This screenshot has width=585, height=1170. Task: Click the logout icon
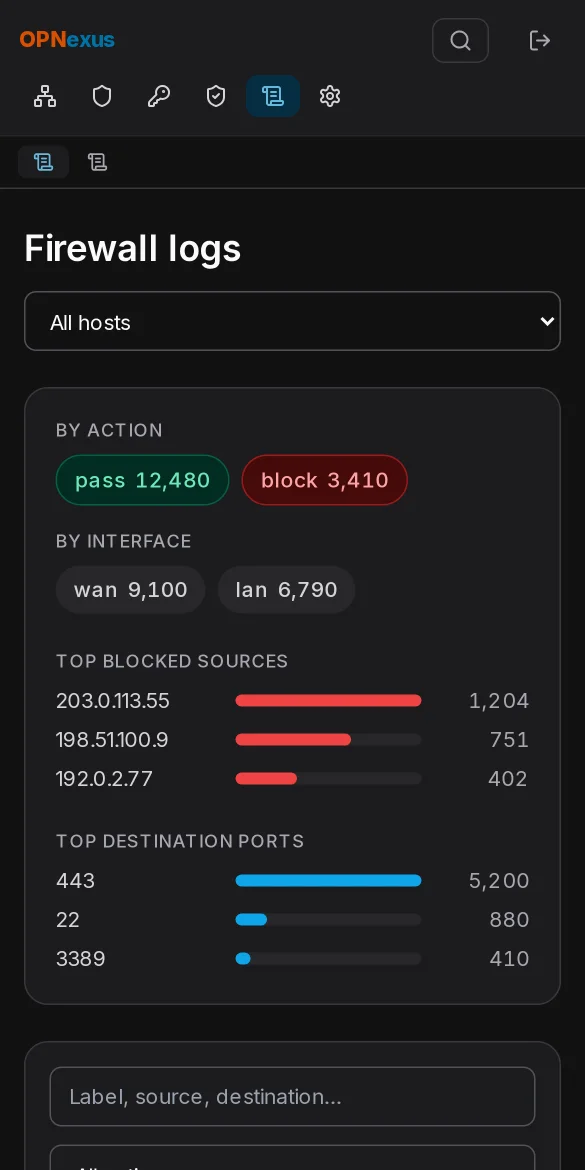point(539,40)
